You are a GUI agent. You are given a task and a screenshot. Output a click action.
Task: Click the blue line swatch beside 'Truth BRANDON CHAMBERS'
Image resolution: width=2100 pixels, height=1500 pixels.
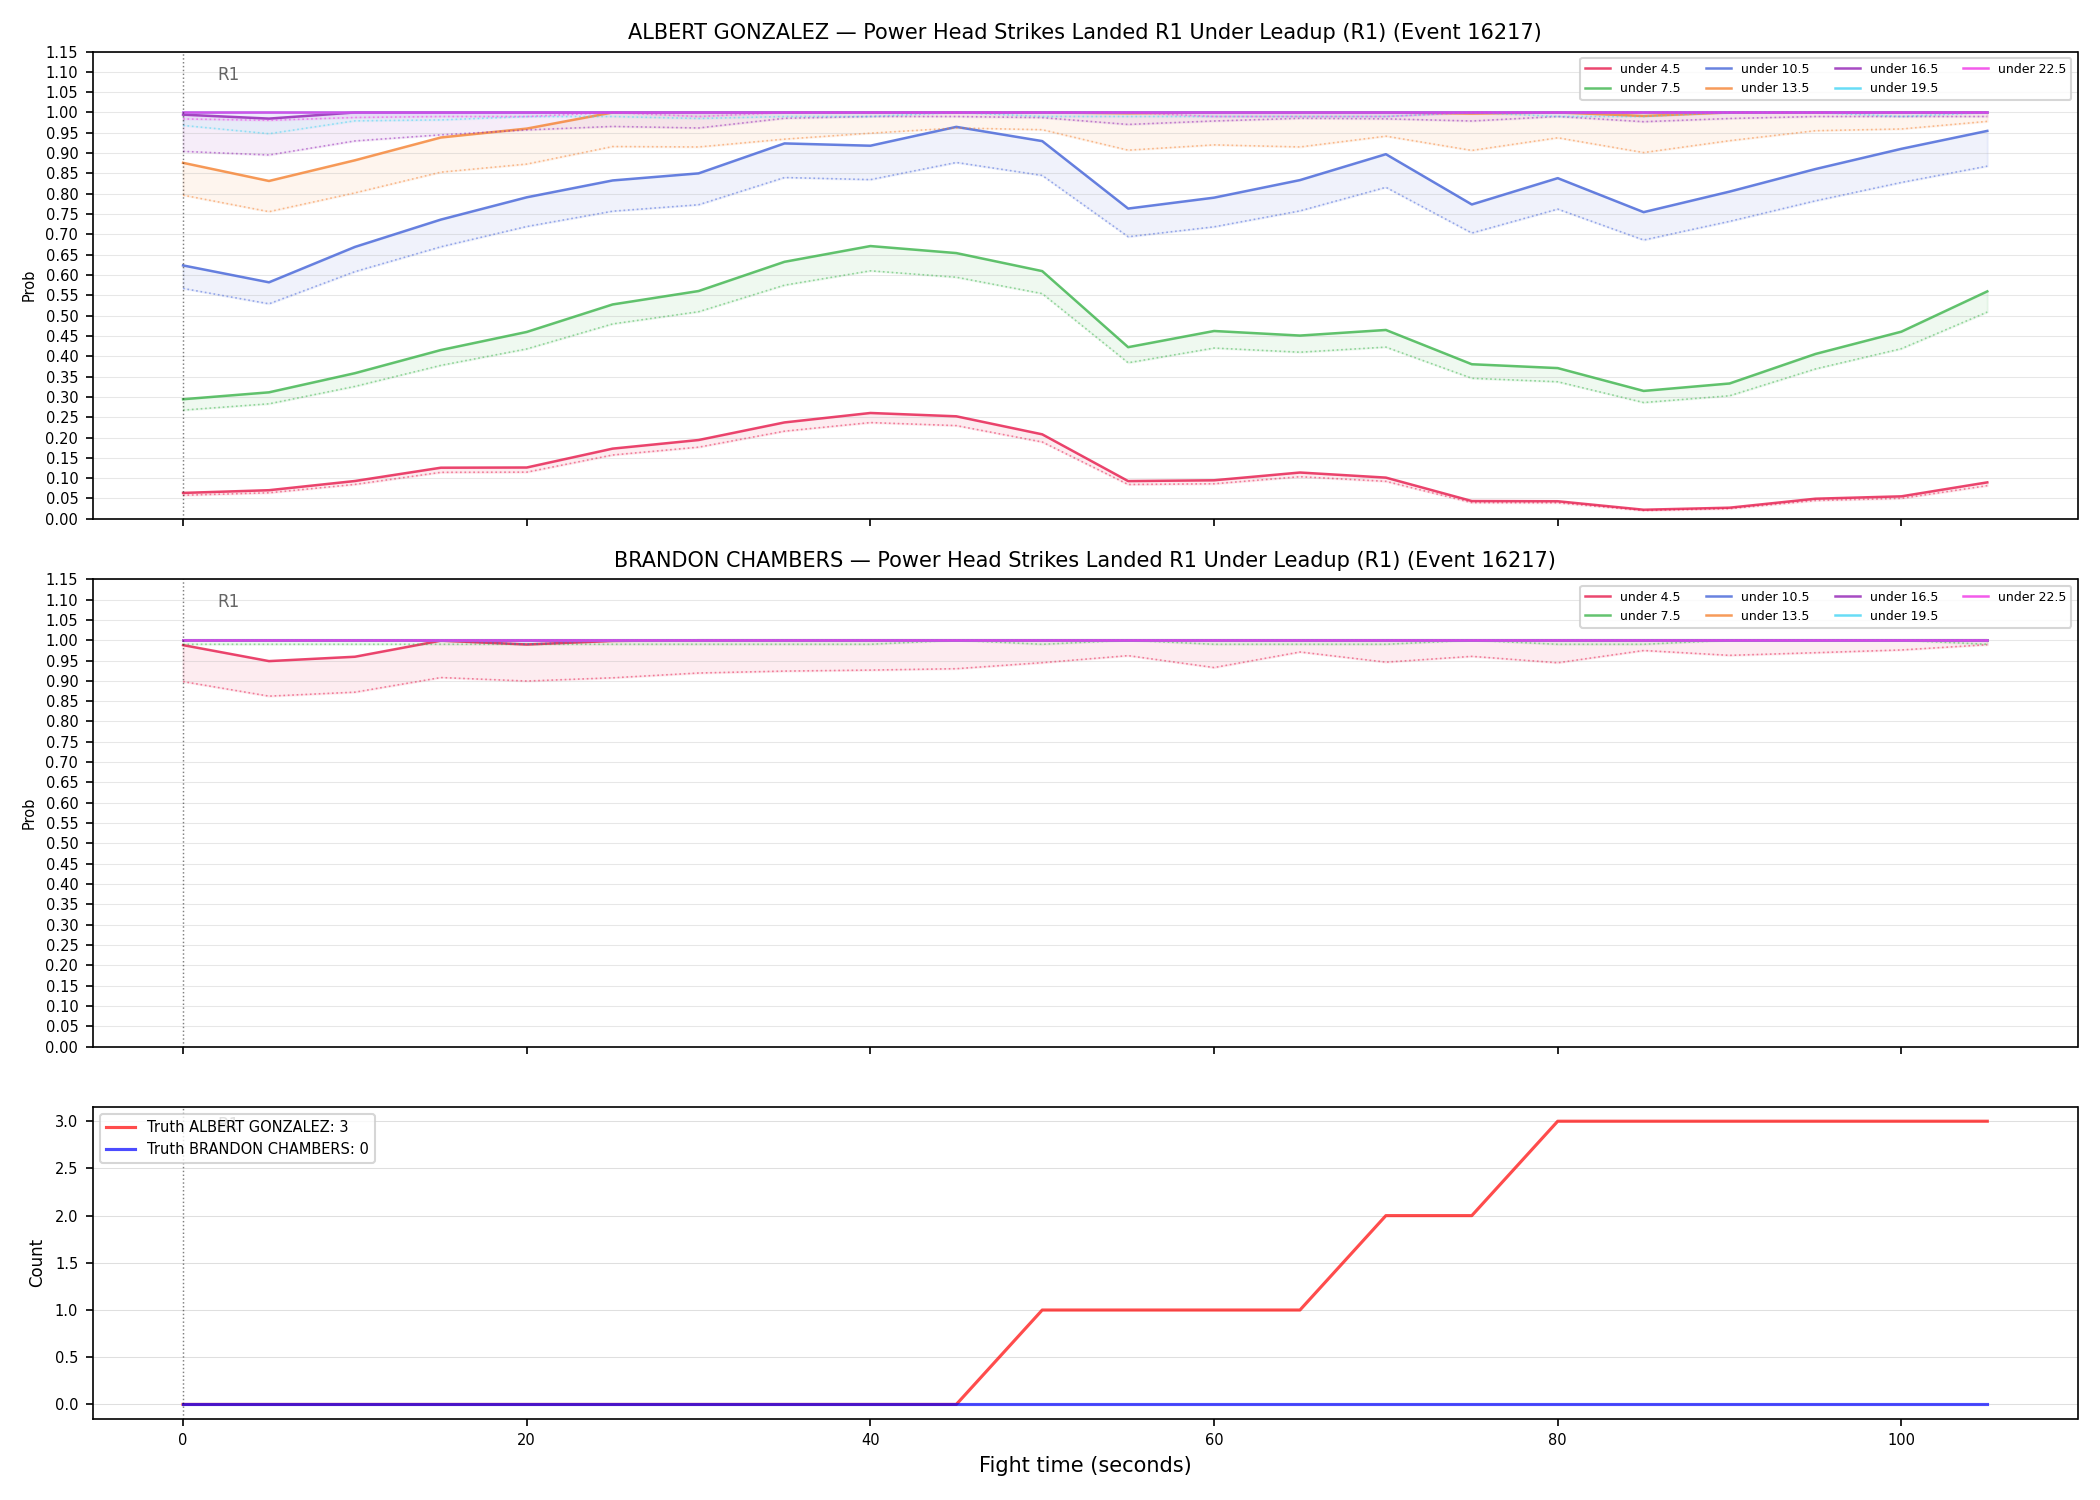(120, 1149)
